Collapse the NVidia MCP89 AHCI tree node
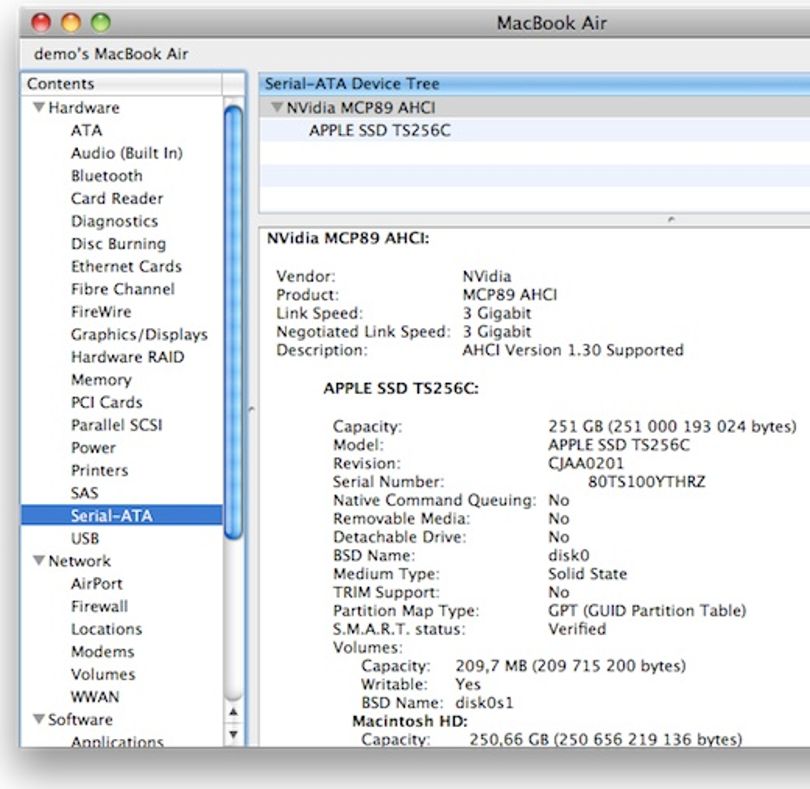Image resolution: width=810 pixels, height=789 pixels. [x=277, y=107]
